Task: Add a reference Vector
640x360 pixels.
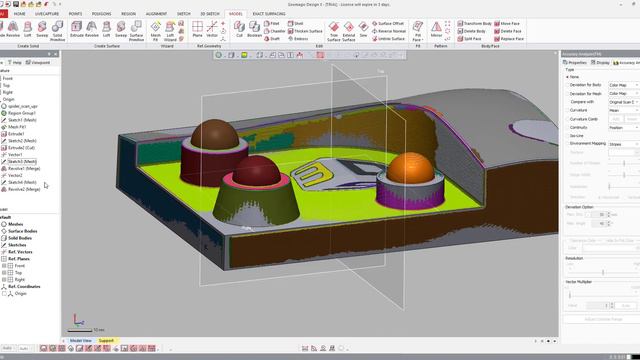Action: 212,29
